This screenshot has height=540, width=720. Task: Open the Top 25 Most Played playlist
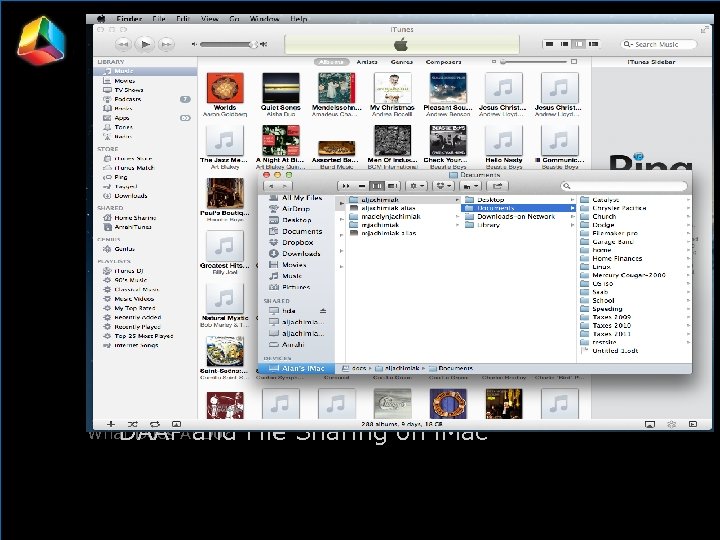coord(145,336)
